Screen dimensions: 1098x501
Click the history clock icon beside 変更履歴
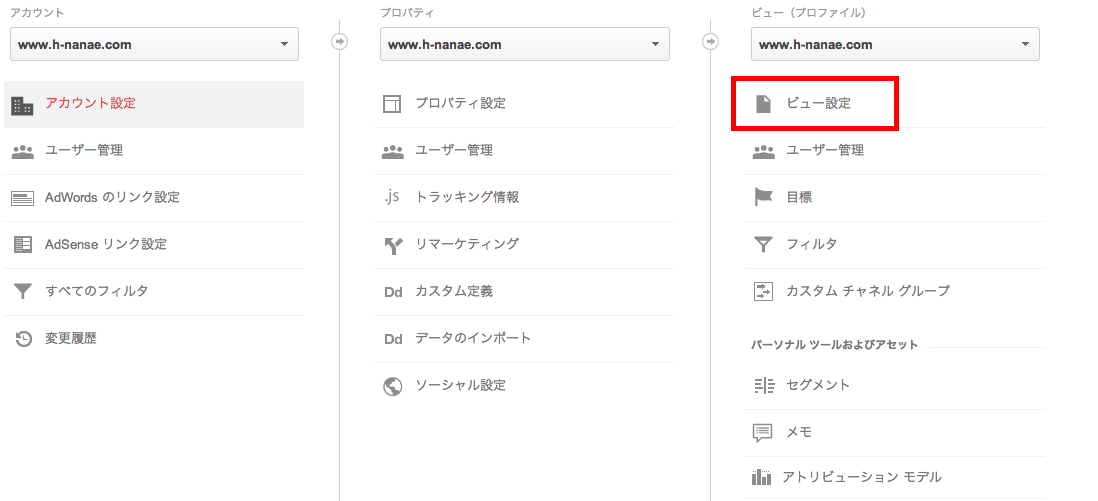click(x=23, y=339)
